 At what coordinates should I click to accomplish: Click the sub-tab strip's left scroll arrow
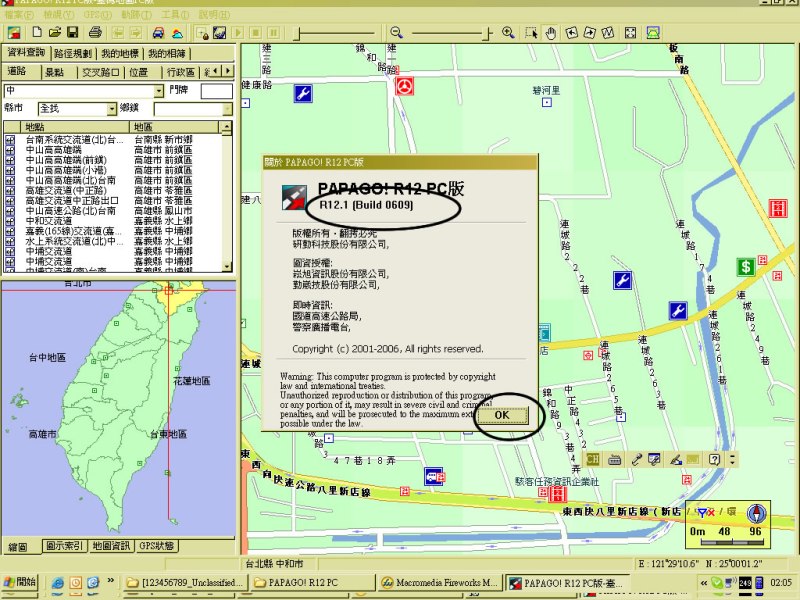(x=216, y=70)
